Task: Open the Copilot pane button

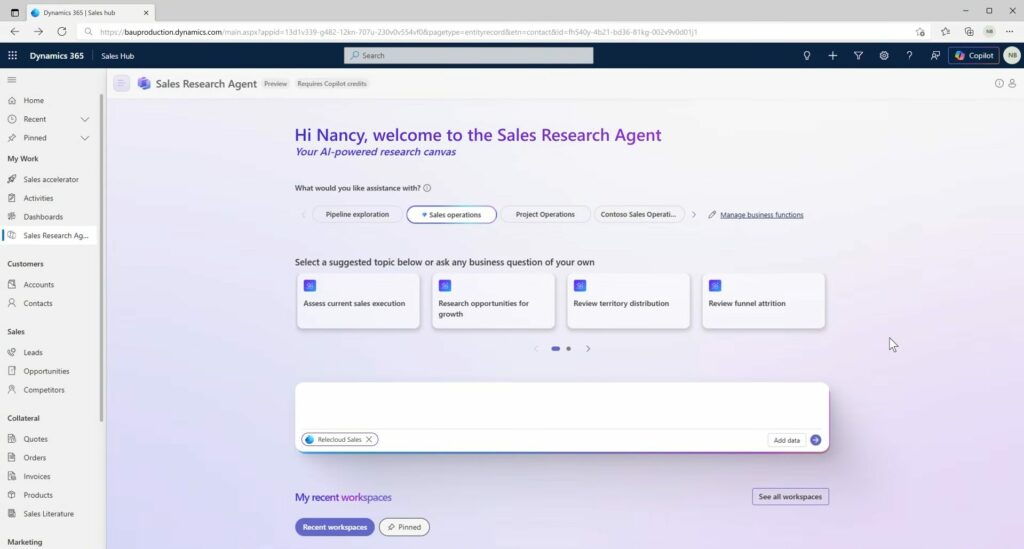Action: 974,55
